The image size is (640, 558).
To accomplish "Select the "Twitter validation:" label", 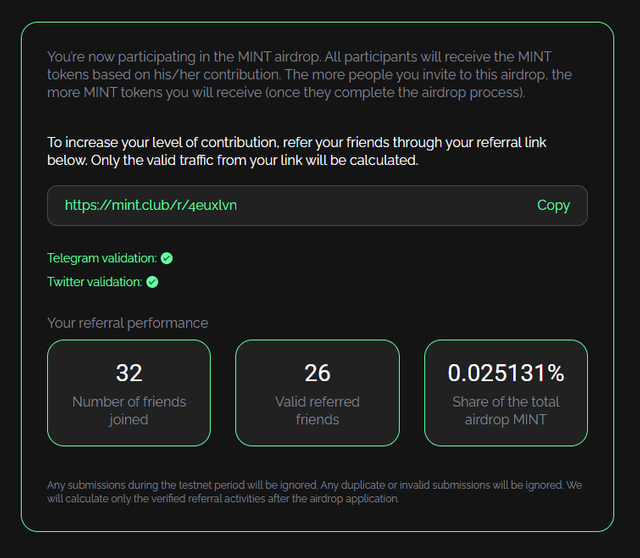I will point(95,282).
